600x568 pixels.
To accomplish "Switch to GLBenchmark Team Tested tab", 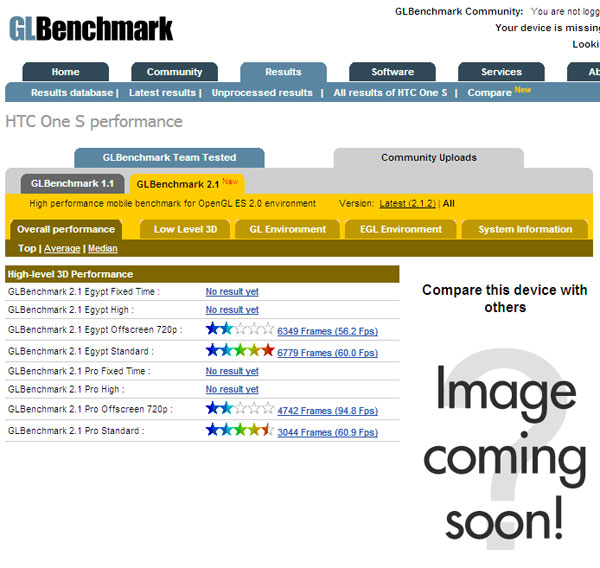I will pyautogui.click(x=169, y=158).
